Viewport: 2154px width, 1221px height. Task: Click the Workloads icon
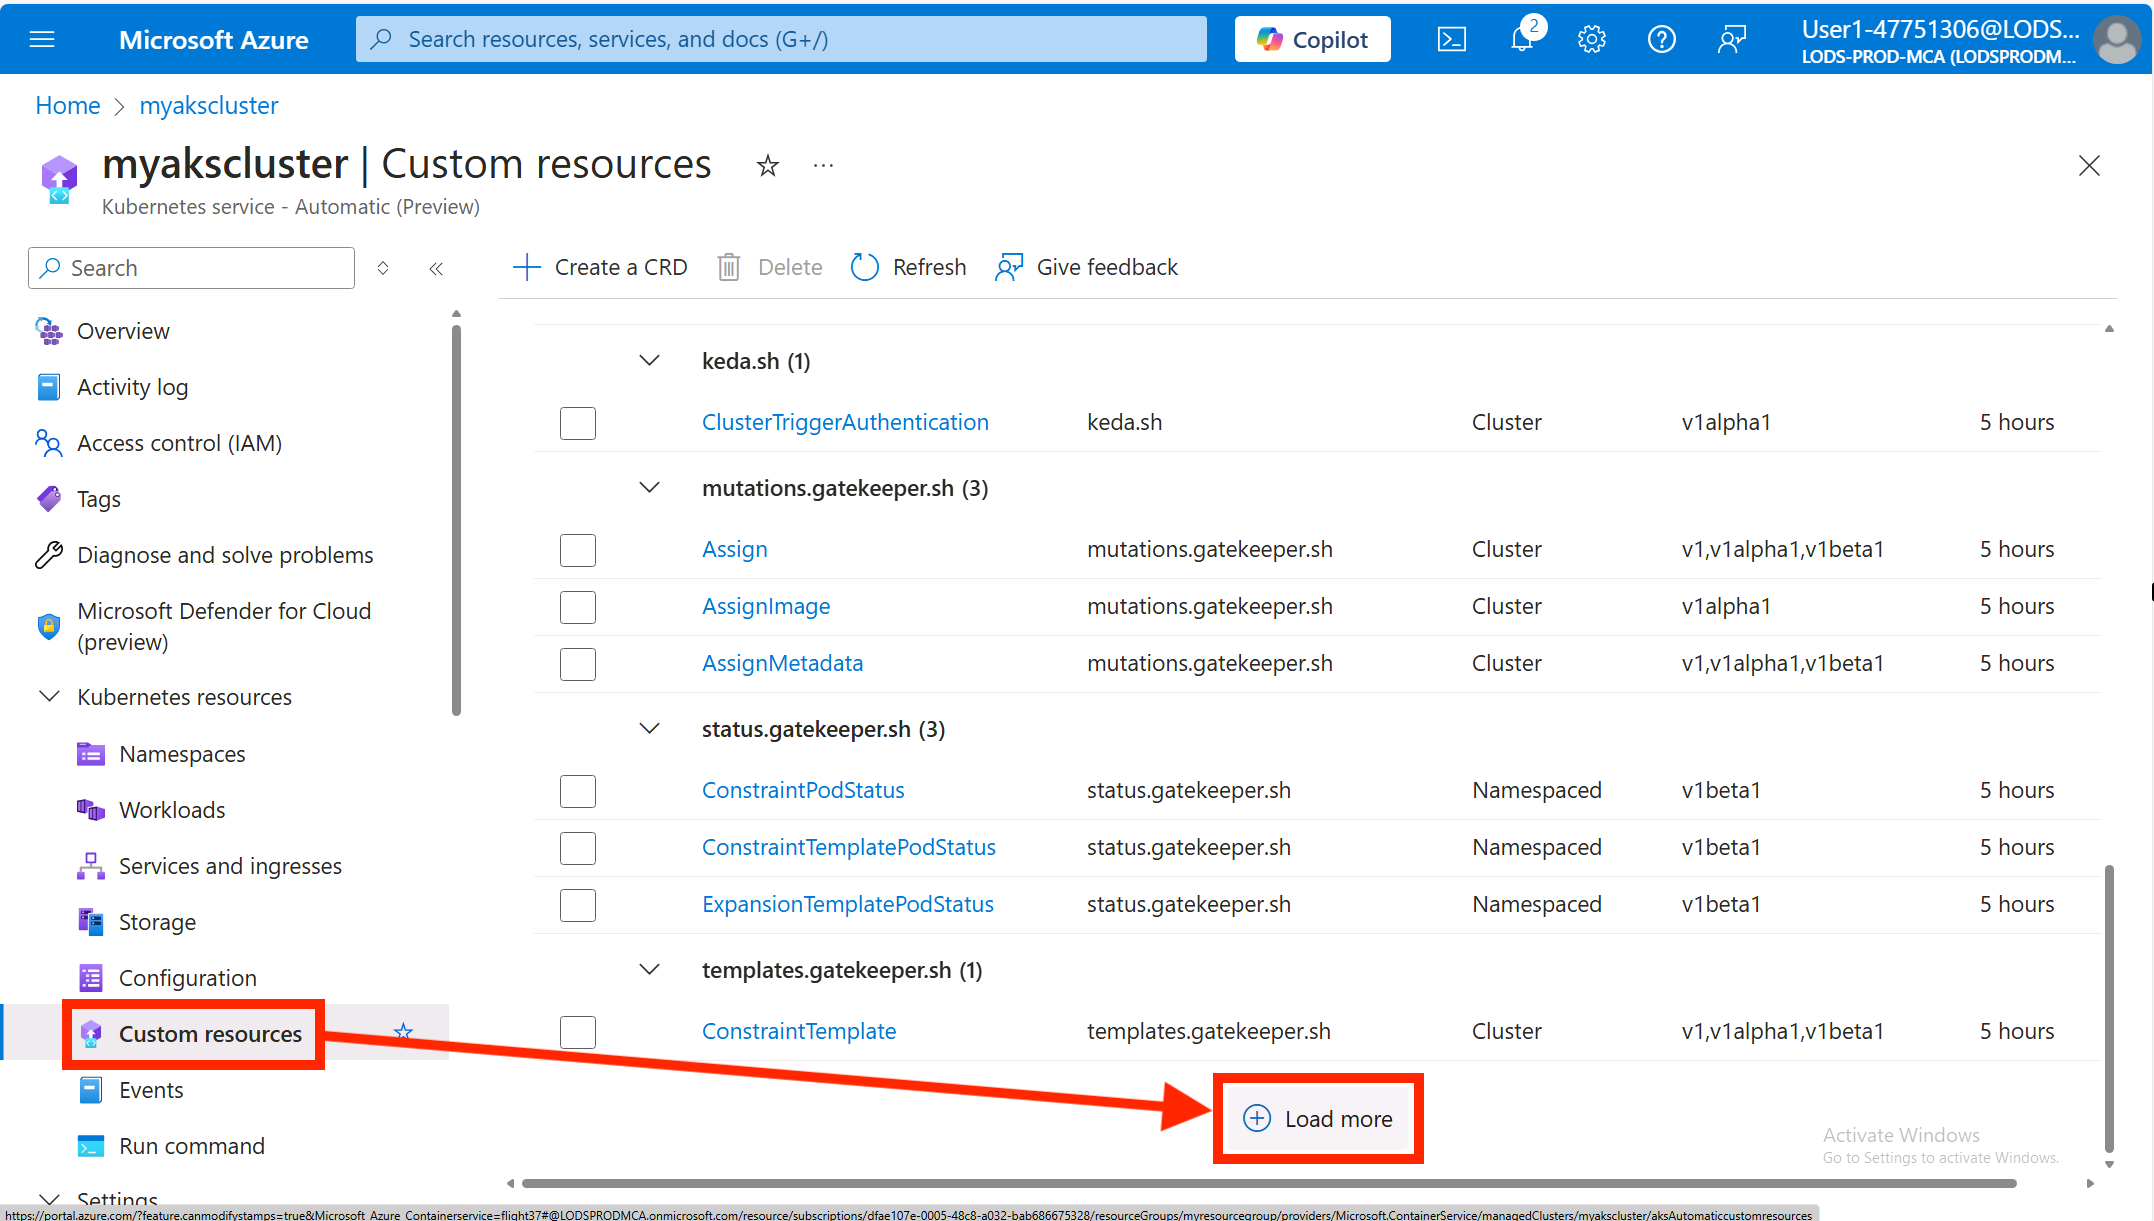point(91,810)
